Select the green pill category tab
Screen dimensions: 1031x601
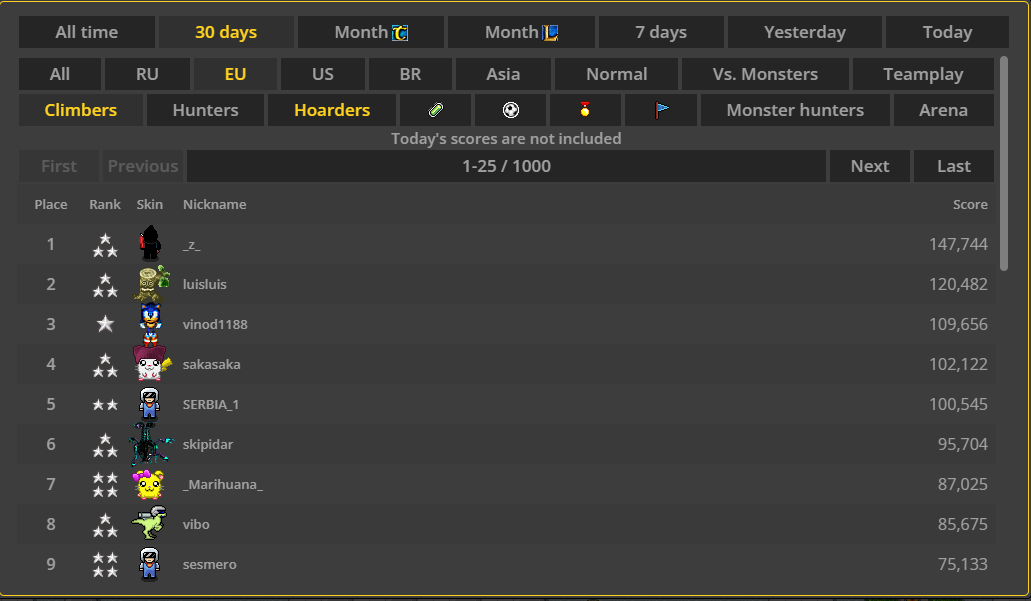(x=435, y=110)
